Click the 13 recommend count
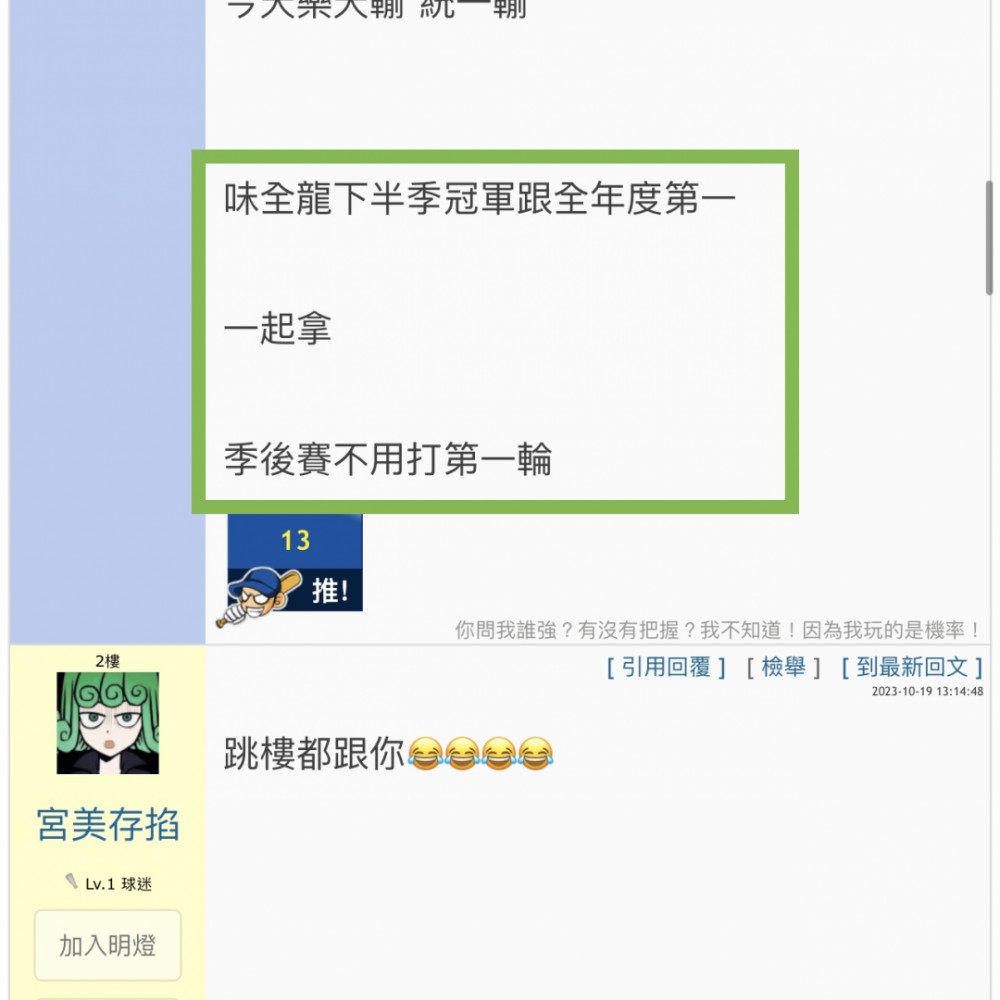Screen dimensions: 1000x1000 point(295,540)
